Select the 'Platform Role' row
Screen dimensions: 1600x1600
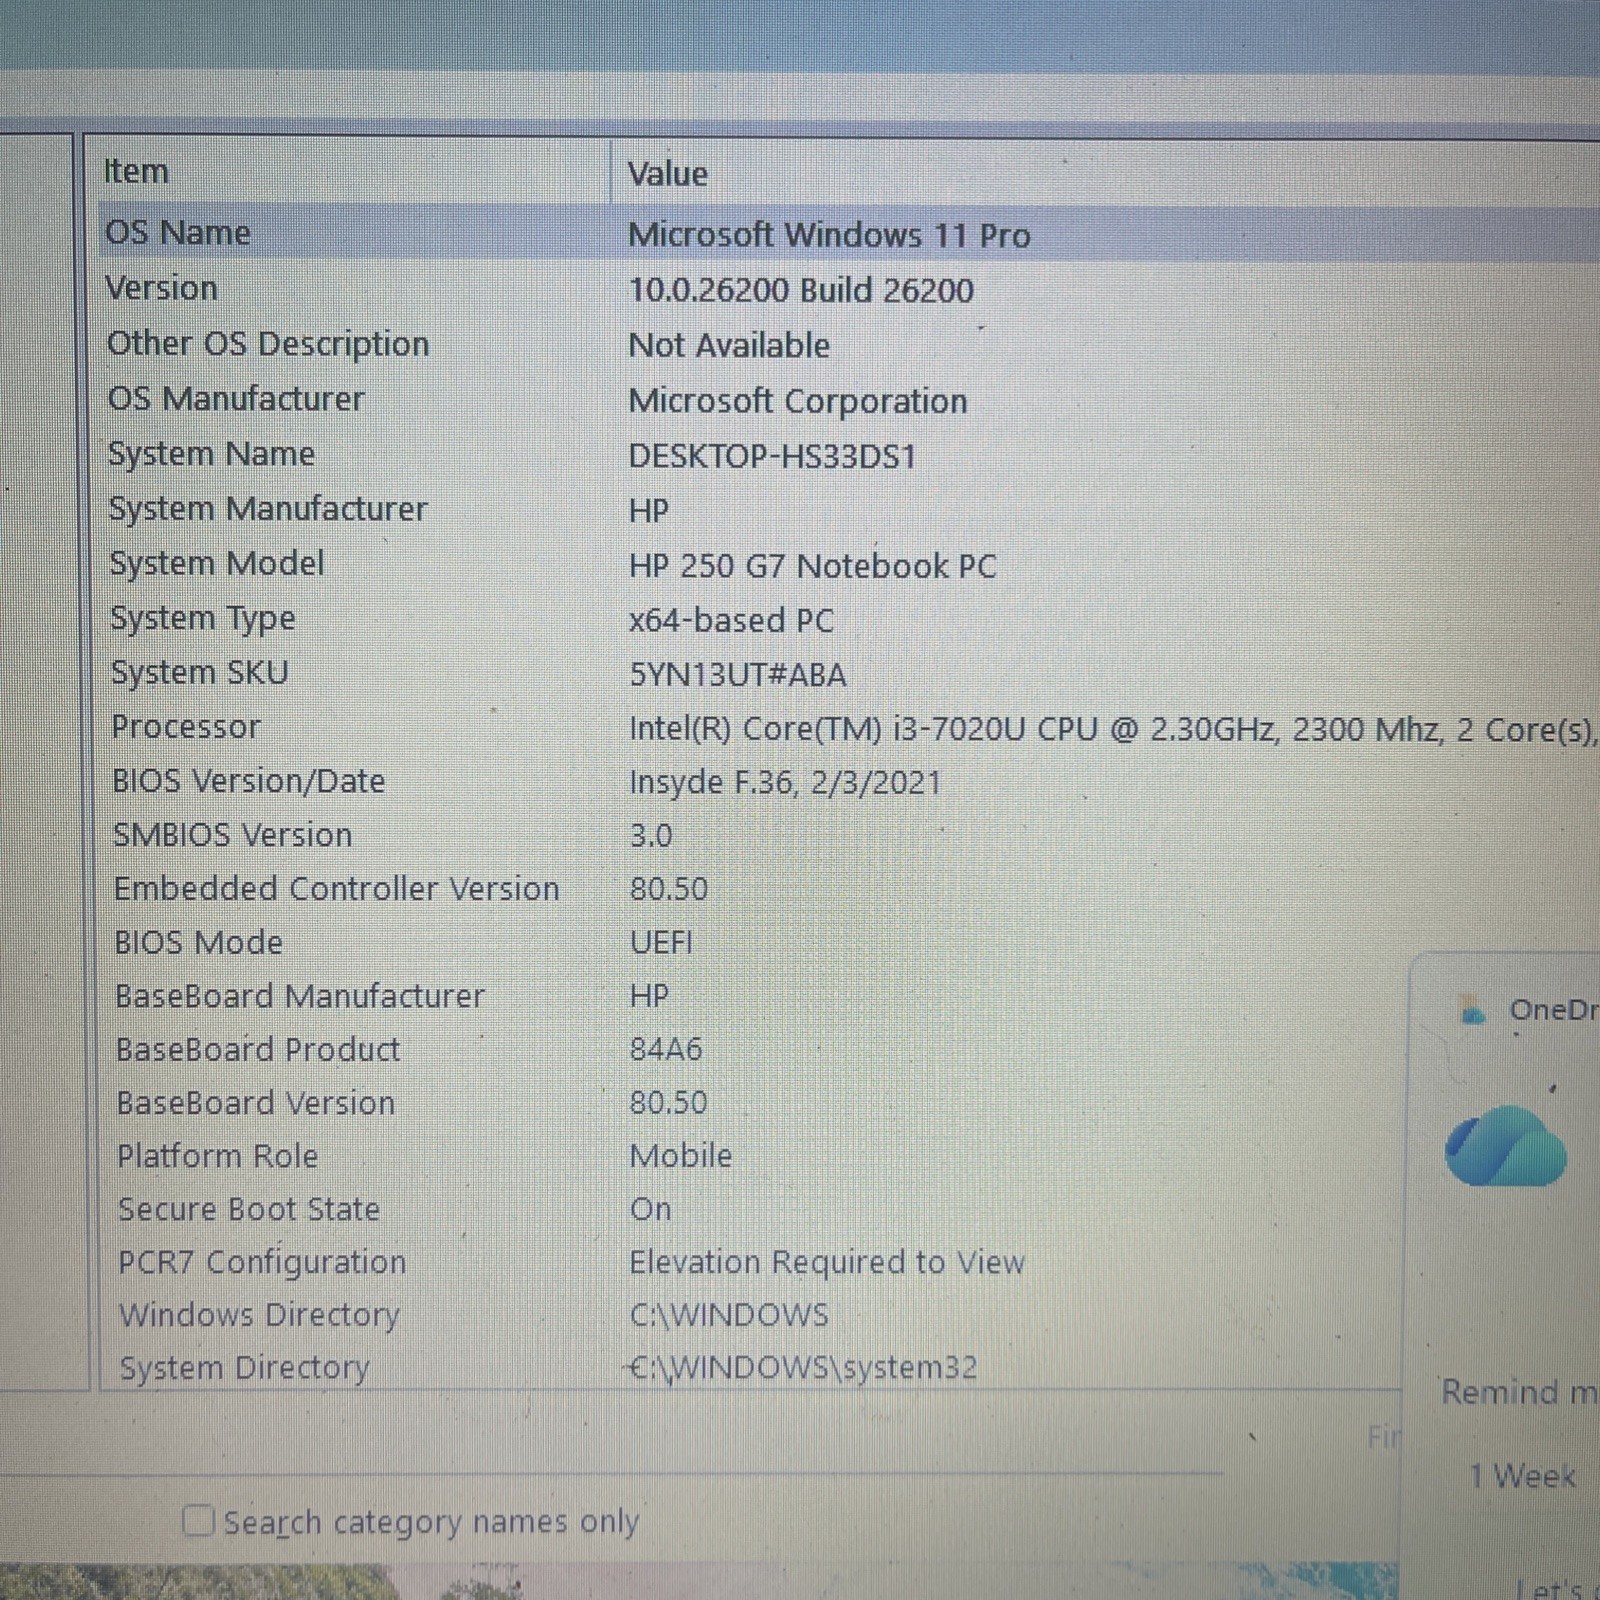click(x=218, y=1157)
